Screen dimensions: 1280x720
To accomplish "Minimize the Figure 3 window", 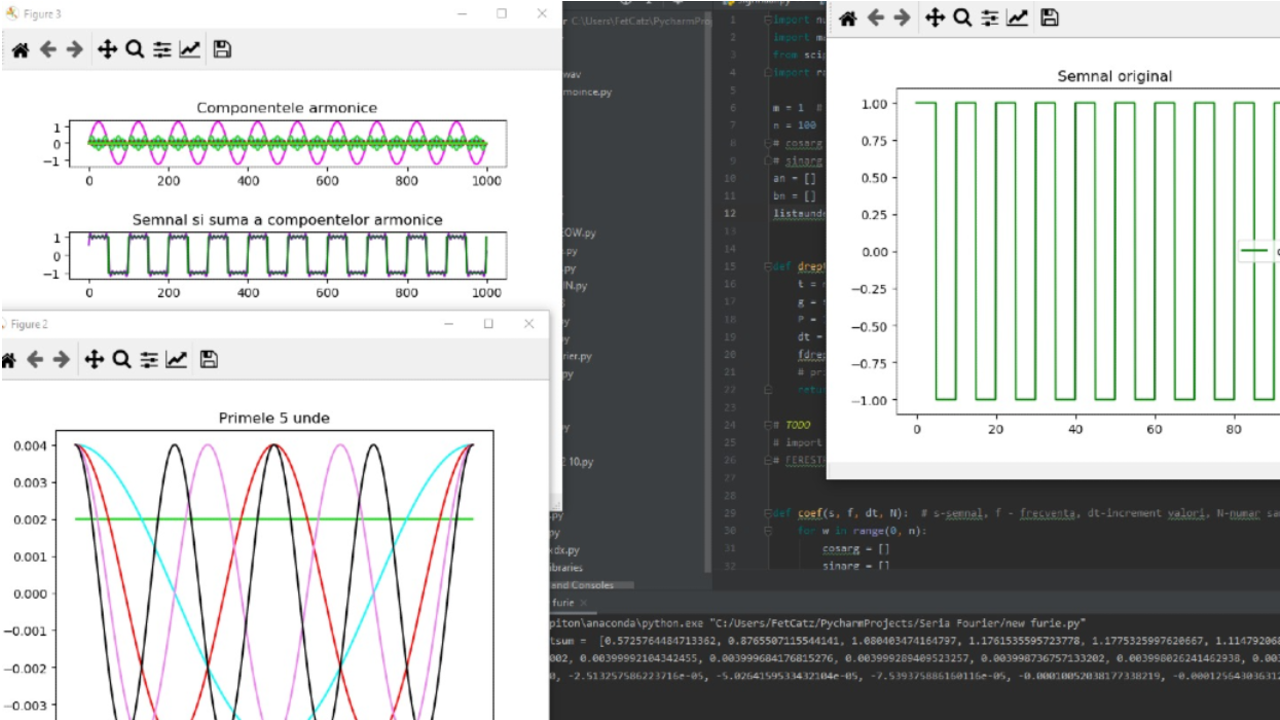I will click(x=462, y=14).
